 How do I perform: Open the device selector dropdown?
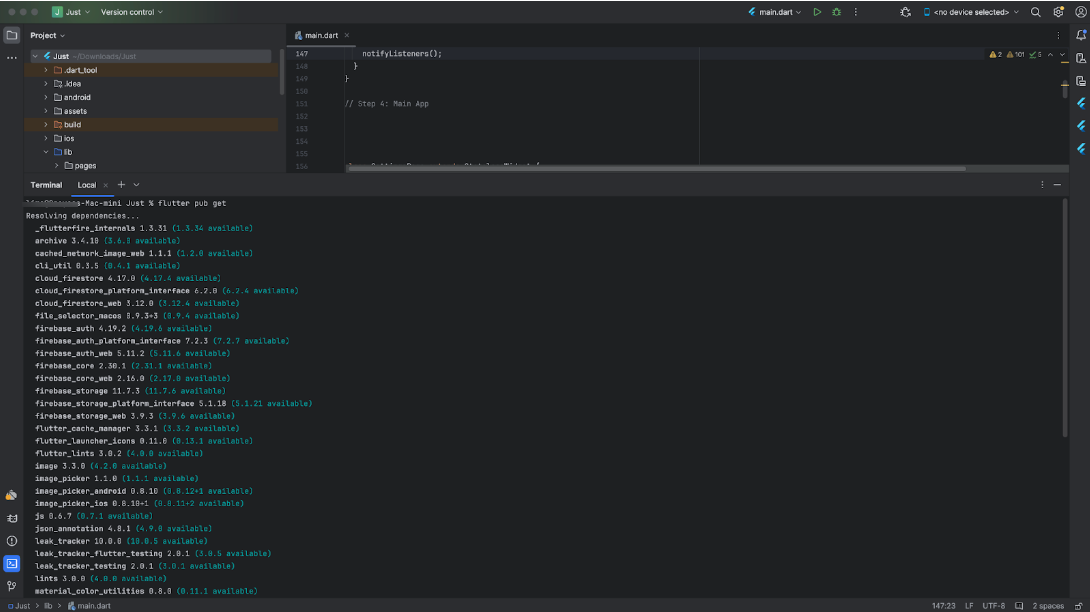tap(970, 12)
